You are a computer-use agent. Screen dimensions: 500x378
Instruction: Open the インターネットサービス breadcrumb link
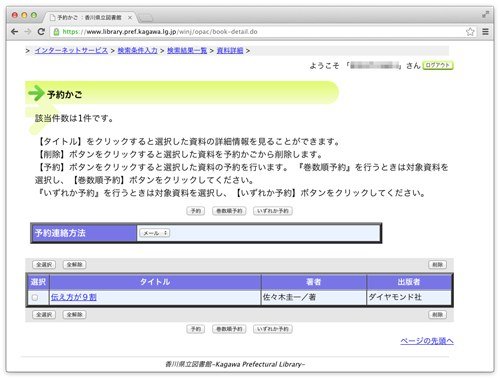(71, 50)
